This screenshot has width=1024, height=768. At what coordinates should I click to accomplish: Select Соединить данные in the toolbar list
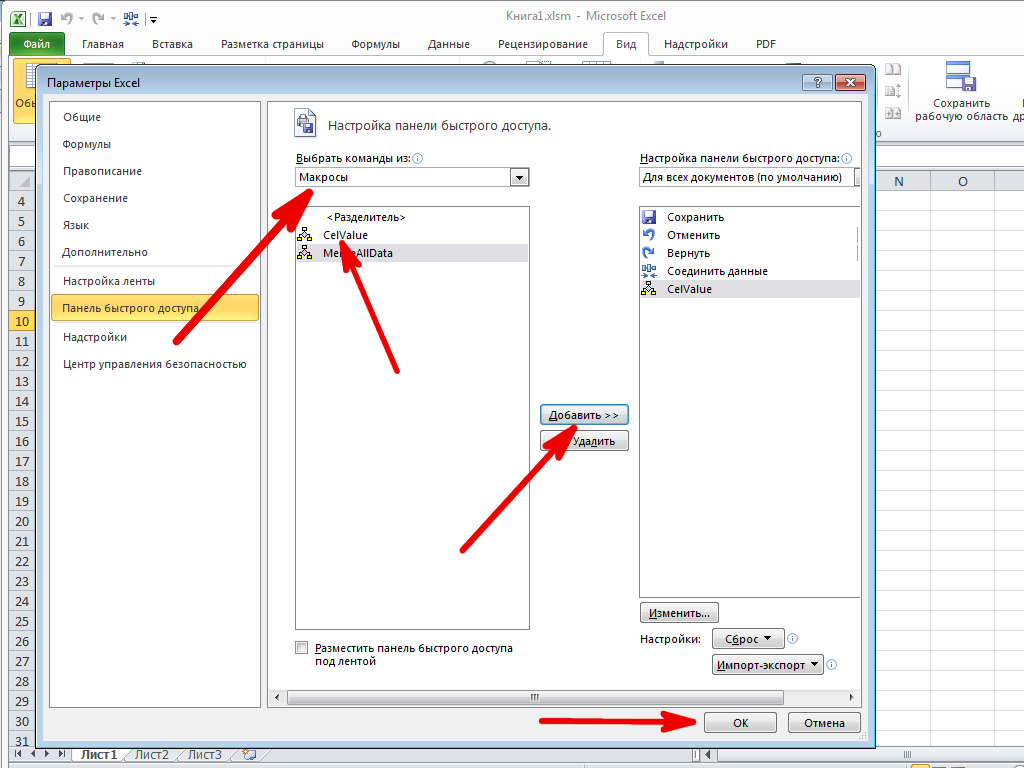tap(749, 271)
